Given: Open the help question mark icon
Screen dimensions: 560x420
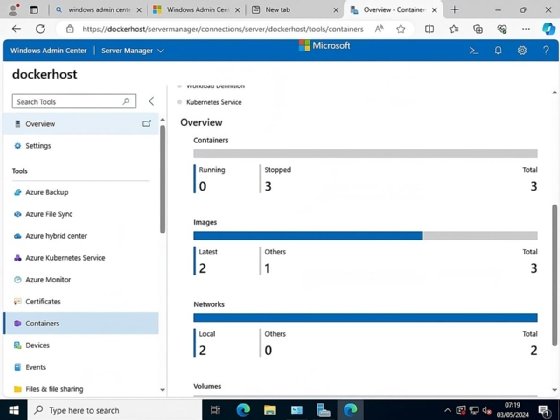Looking at the screenshot, I should [x=546, y=50].
